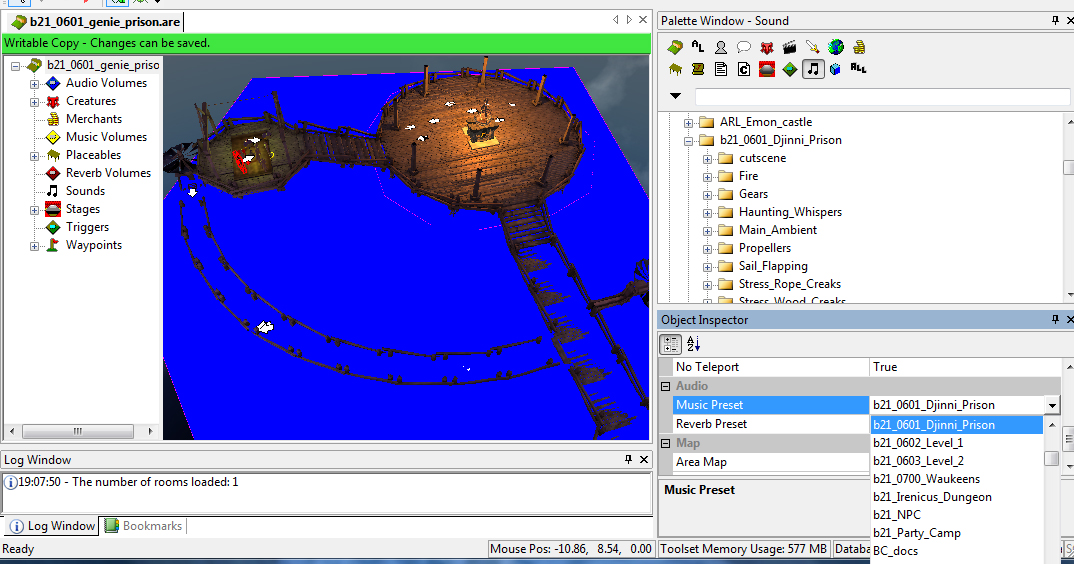Viewport: 1074px width, 564px height.
Task: Expand the Fire folder in palette
Action: (708, 176)
